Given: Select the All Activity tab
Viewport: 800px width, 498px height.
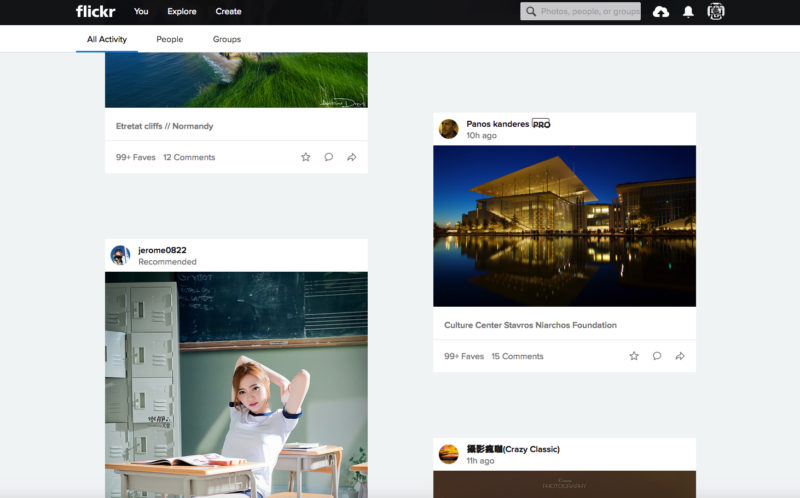Looking at the screenshot, I should tap(107, 39).
